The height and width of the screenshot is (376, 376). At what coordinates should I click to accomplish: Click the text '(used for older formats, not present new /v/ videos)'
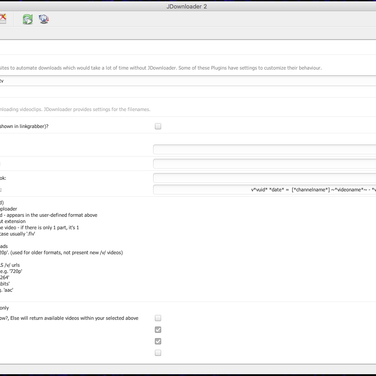tap(66, 253)
